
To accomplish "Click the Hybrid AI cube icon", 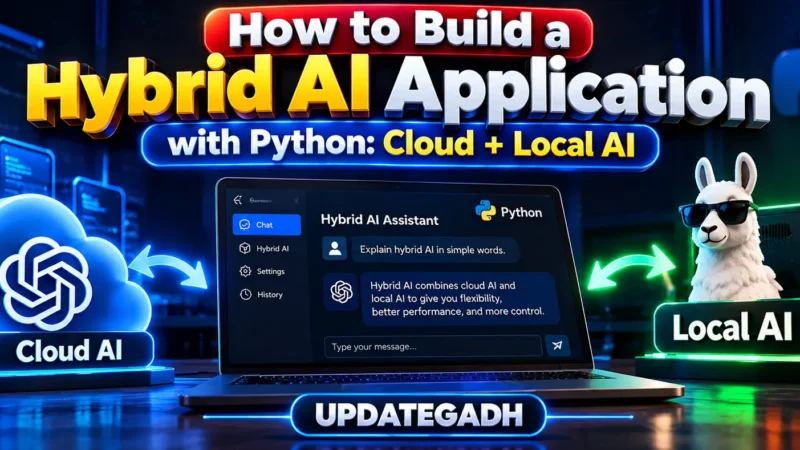I will [x=245, y=248].
